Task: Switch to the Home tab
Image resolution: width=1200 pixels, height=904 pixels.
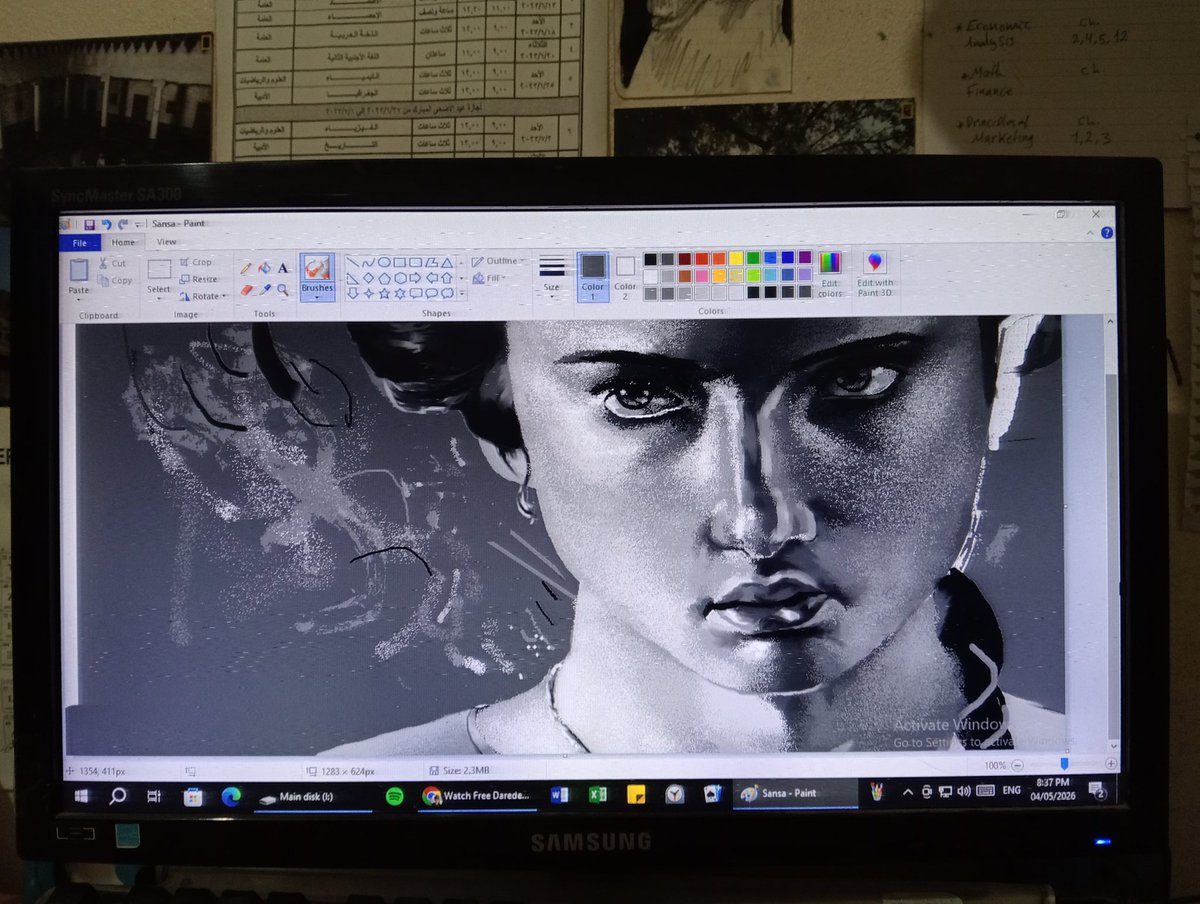Action: click(x=123, y=242)
